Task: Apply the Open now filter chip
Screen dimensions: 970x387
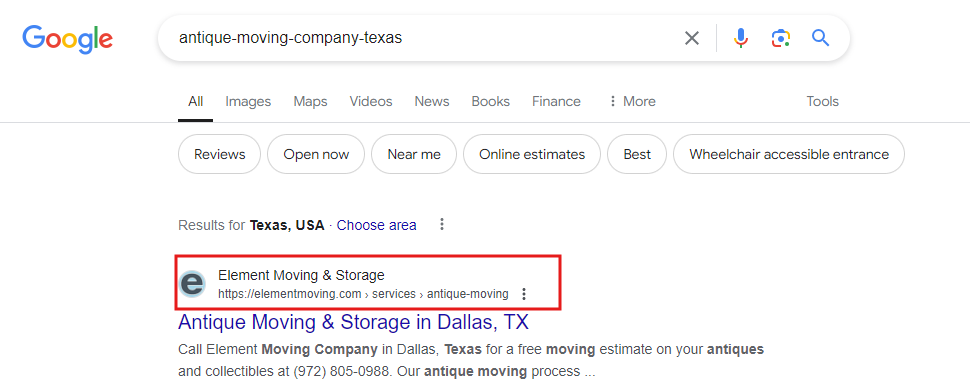Action: click(x=316, y=154)
